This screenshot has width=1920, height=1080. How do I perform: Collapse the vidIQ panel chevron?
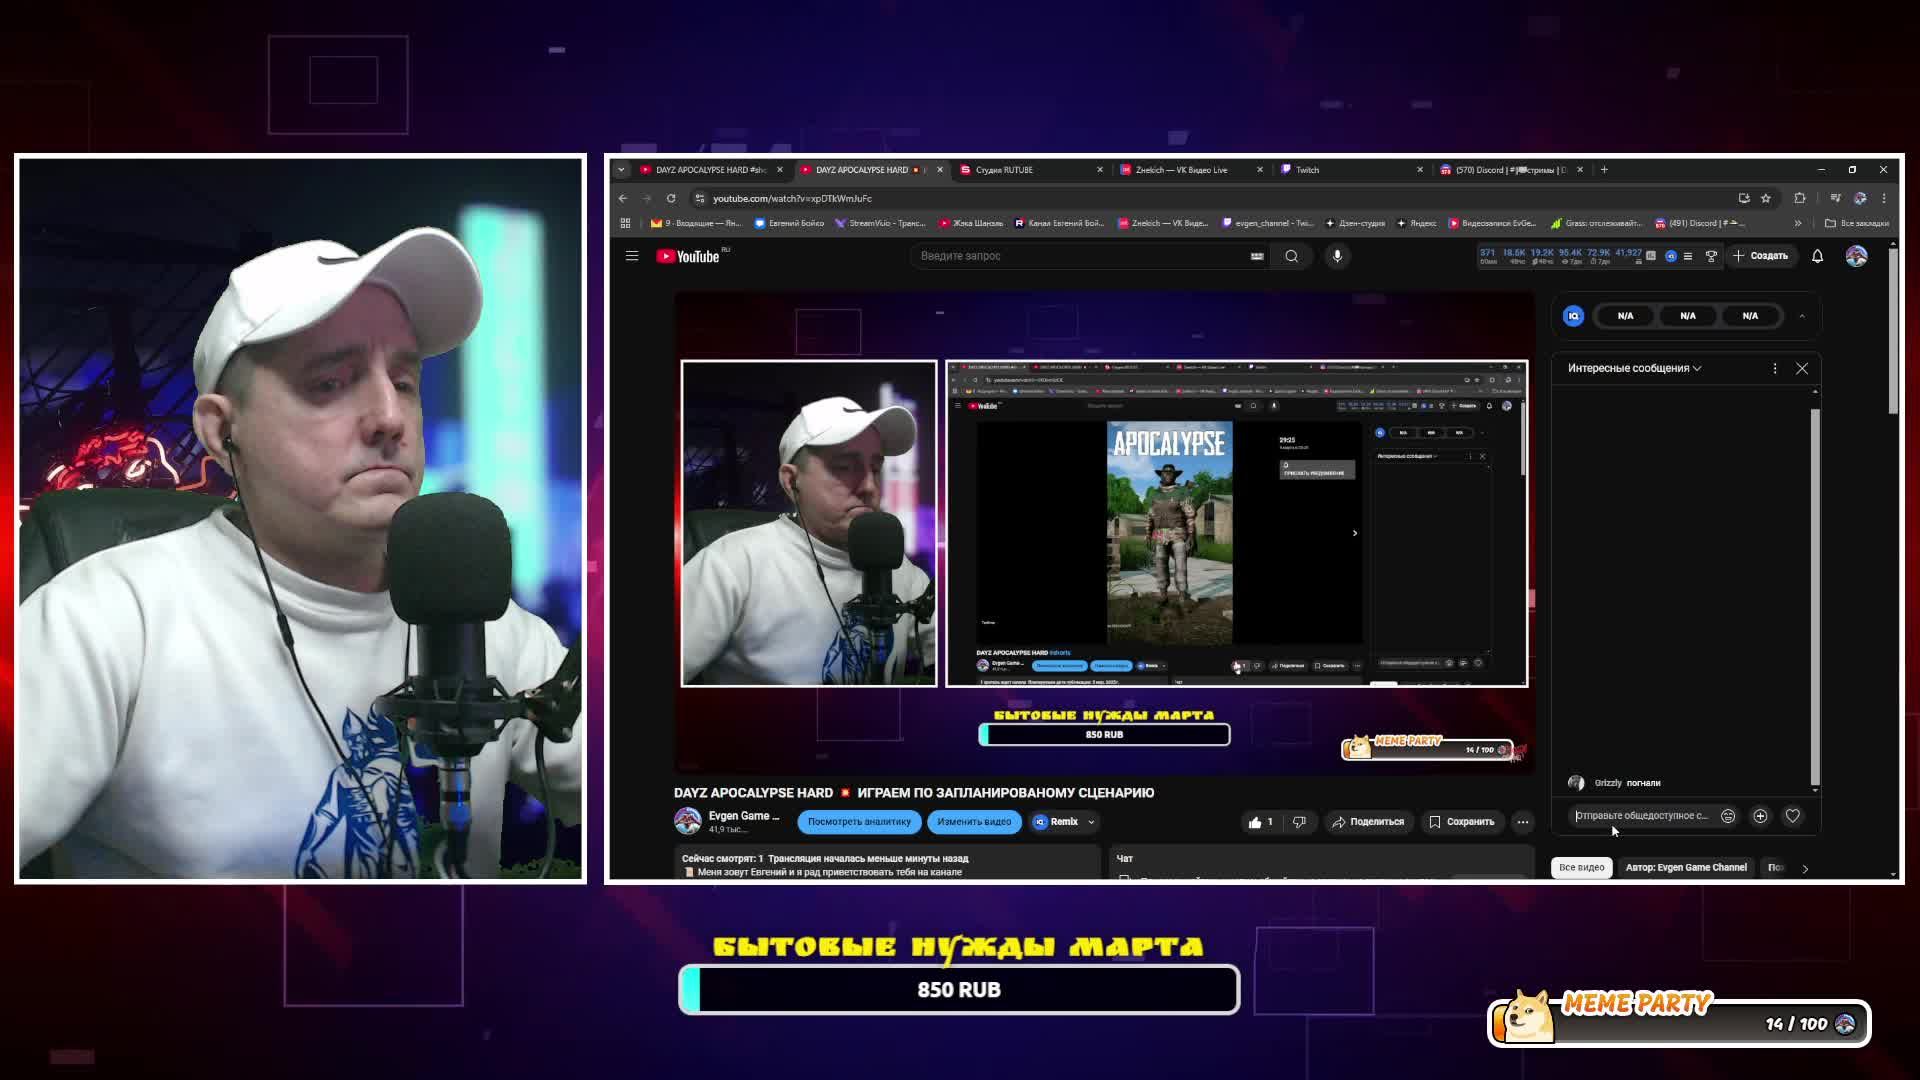tap(1802, 316)
